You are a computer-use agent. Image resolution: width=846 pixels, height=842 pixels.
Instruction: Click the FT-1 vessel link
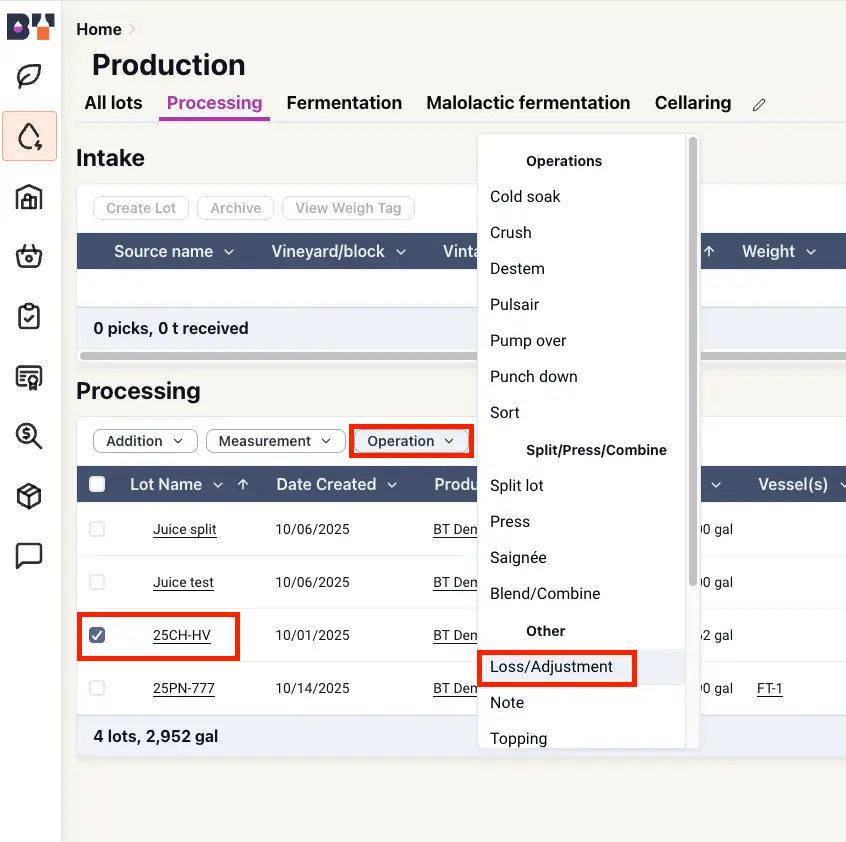769,688
